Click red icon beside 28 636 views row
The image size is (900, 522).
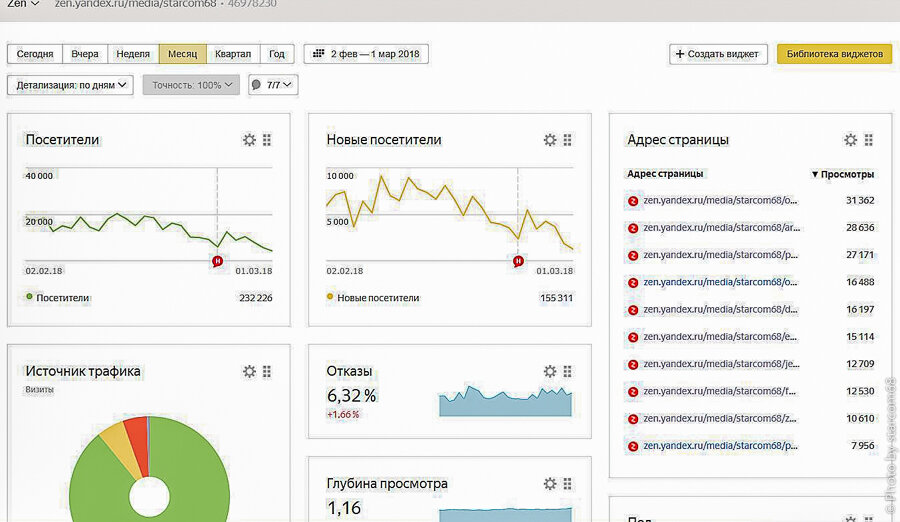pyautogui.click(x=633, y=228)
